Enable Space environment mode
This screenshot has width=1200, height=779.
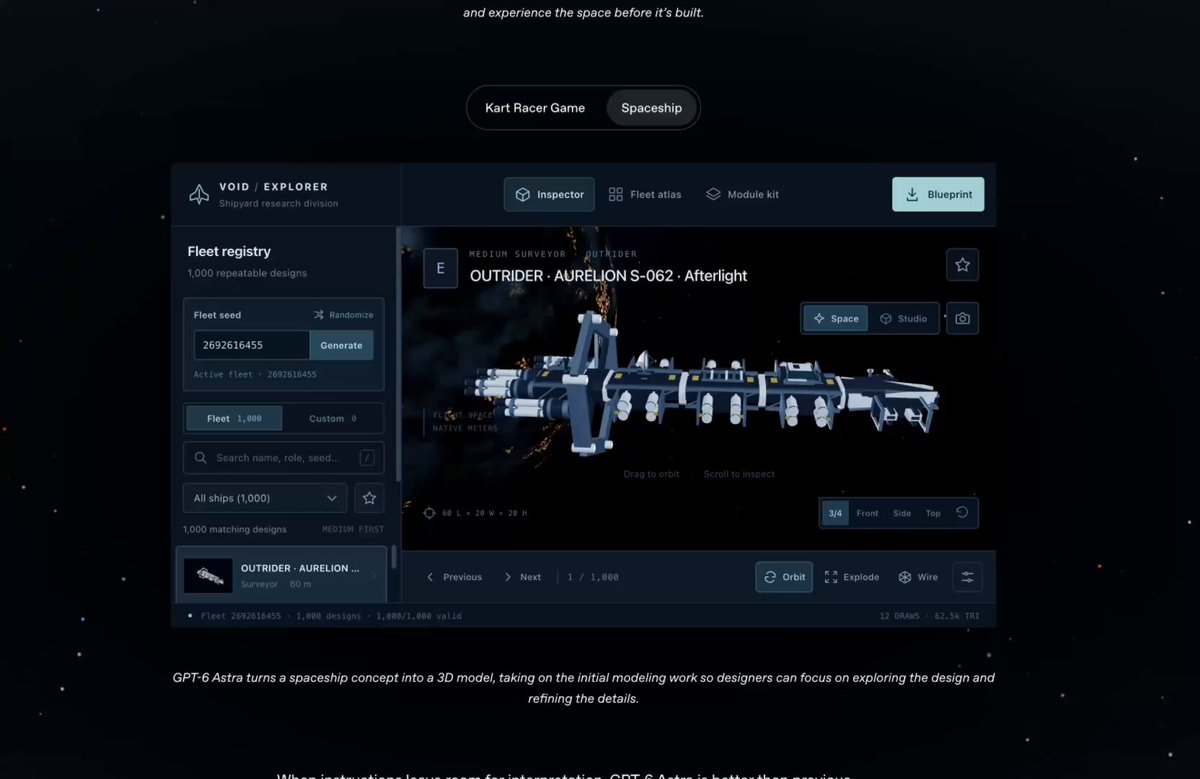[836, 319]
